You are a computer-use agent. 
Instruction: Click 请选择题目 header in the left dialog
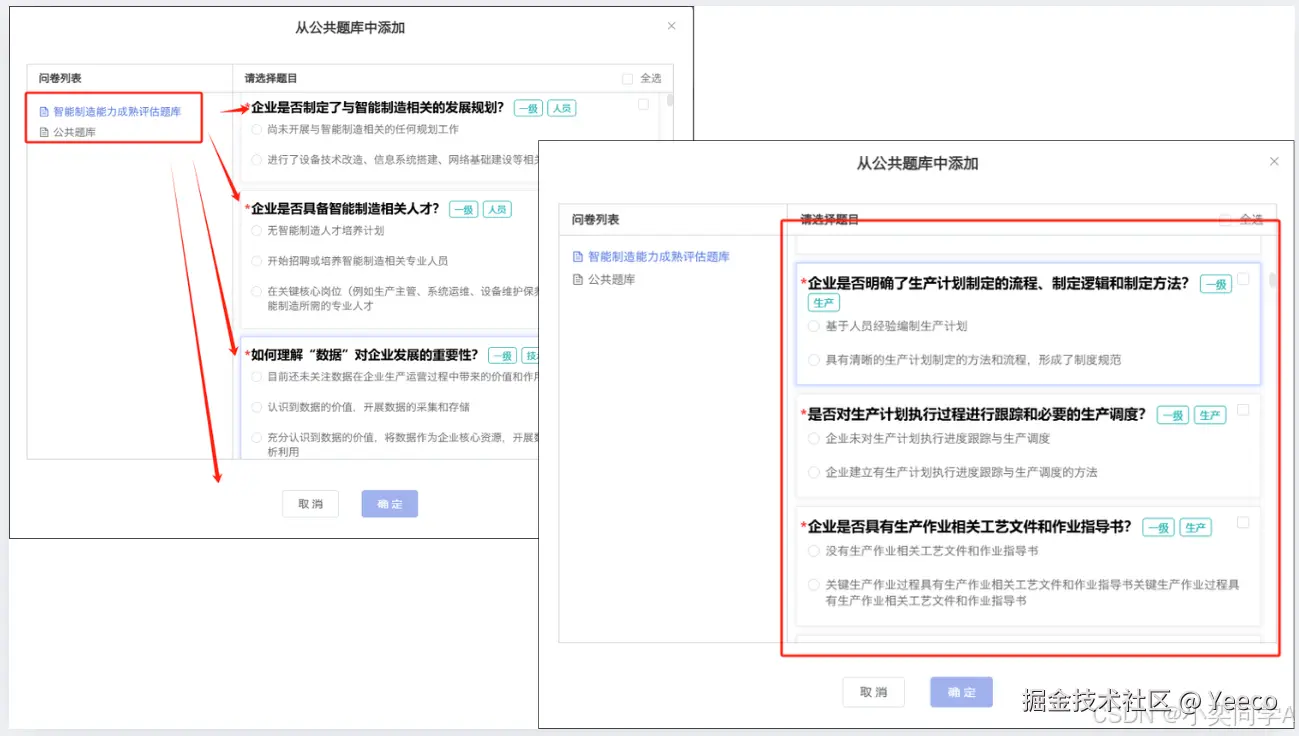click(x=271, y=78)
